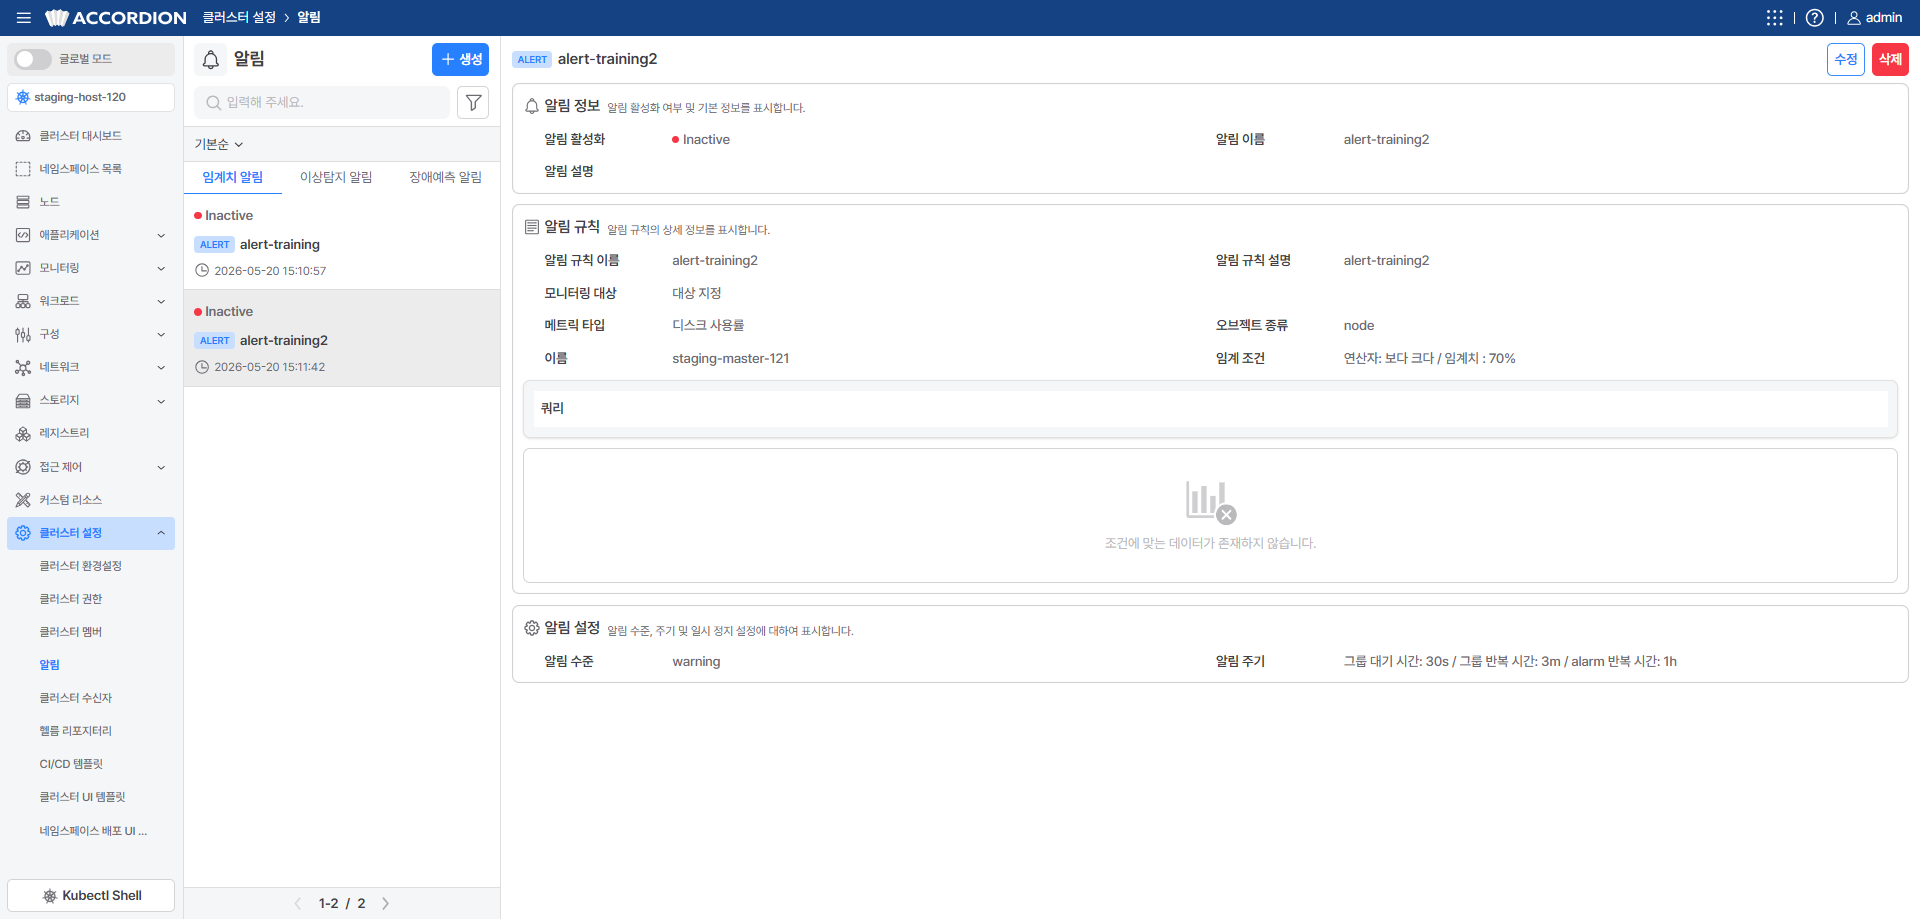Expand the 접근 제어 menu chevron
Image resolution: width=1920 pixels, height=919 pixels.
point(161,467)
